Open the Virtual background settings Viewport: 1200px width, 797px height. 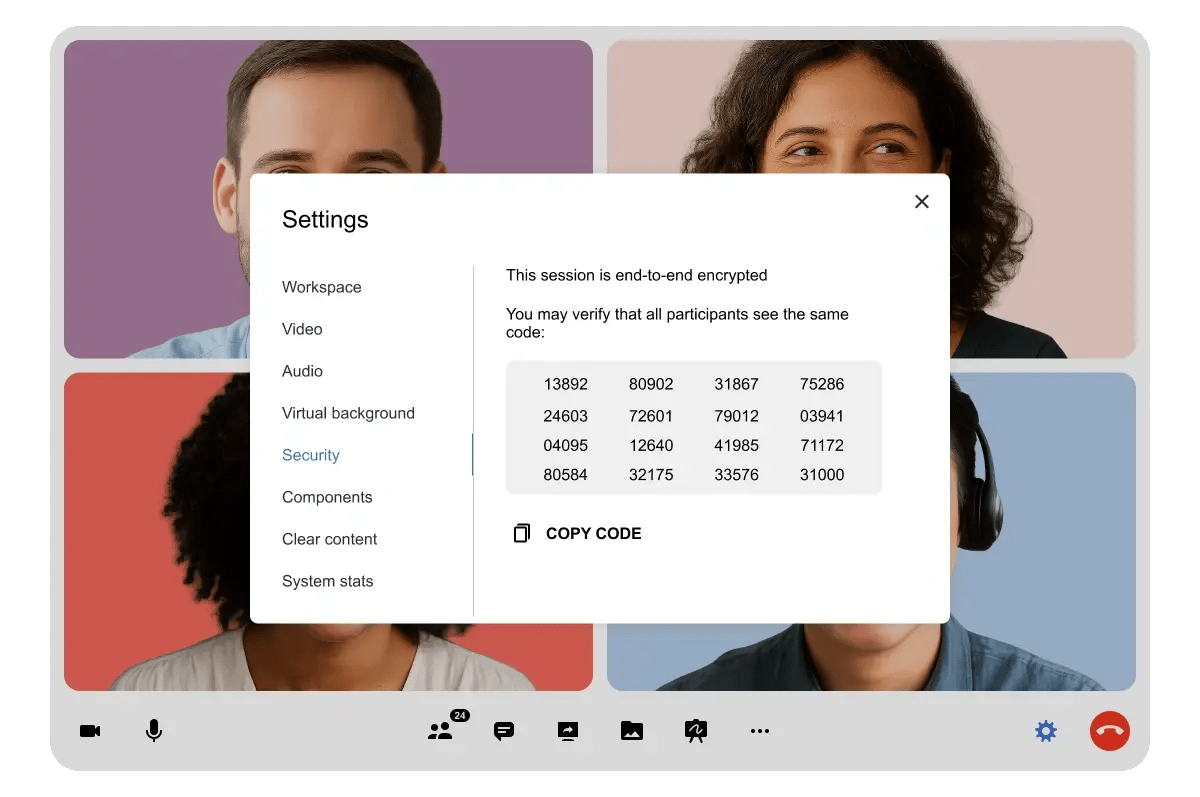(x=348, y=413)
